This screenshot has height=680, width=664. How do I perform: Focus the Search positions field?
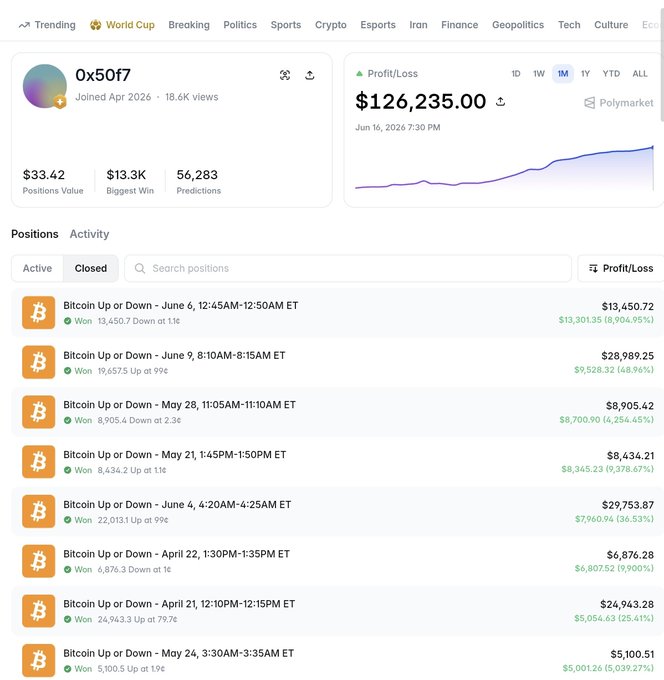coord(348,268)
